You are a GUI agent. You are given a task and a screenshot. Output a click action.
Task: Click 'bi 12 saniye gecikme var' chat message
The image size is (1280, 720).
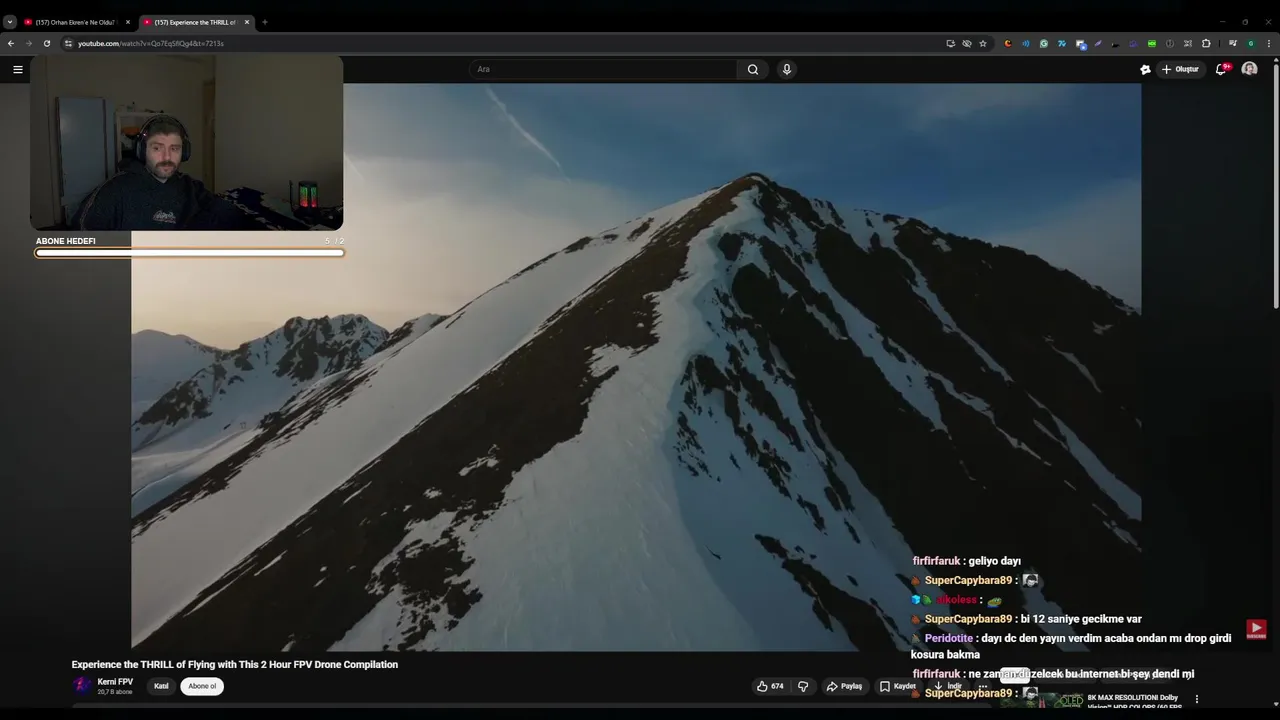click(1081, 619)
